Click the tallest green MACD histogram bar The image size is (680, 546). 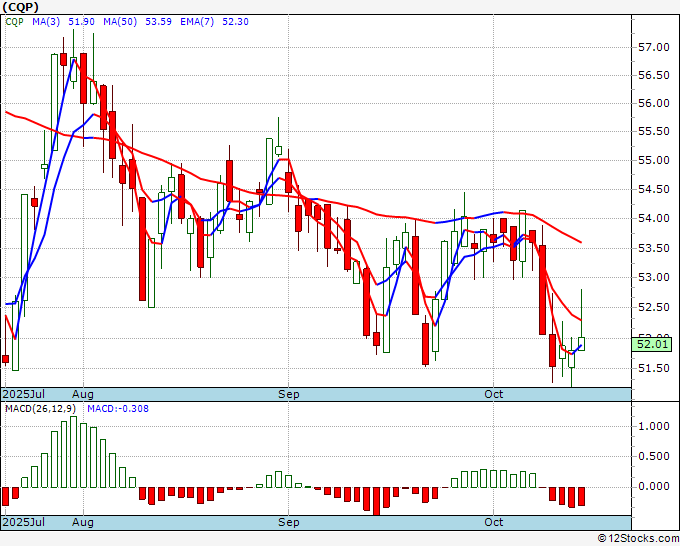(73, 452)
